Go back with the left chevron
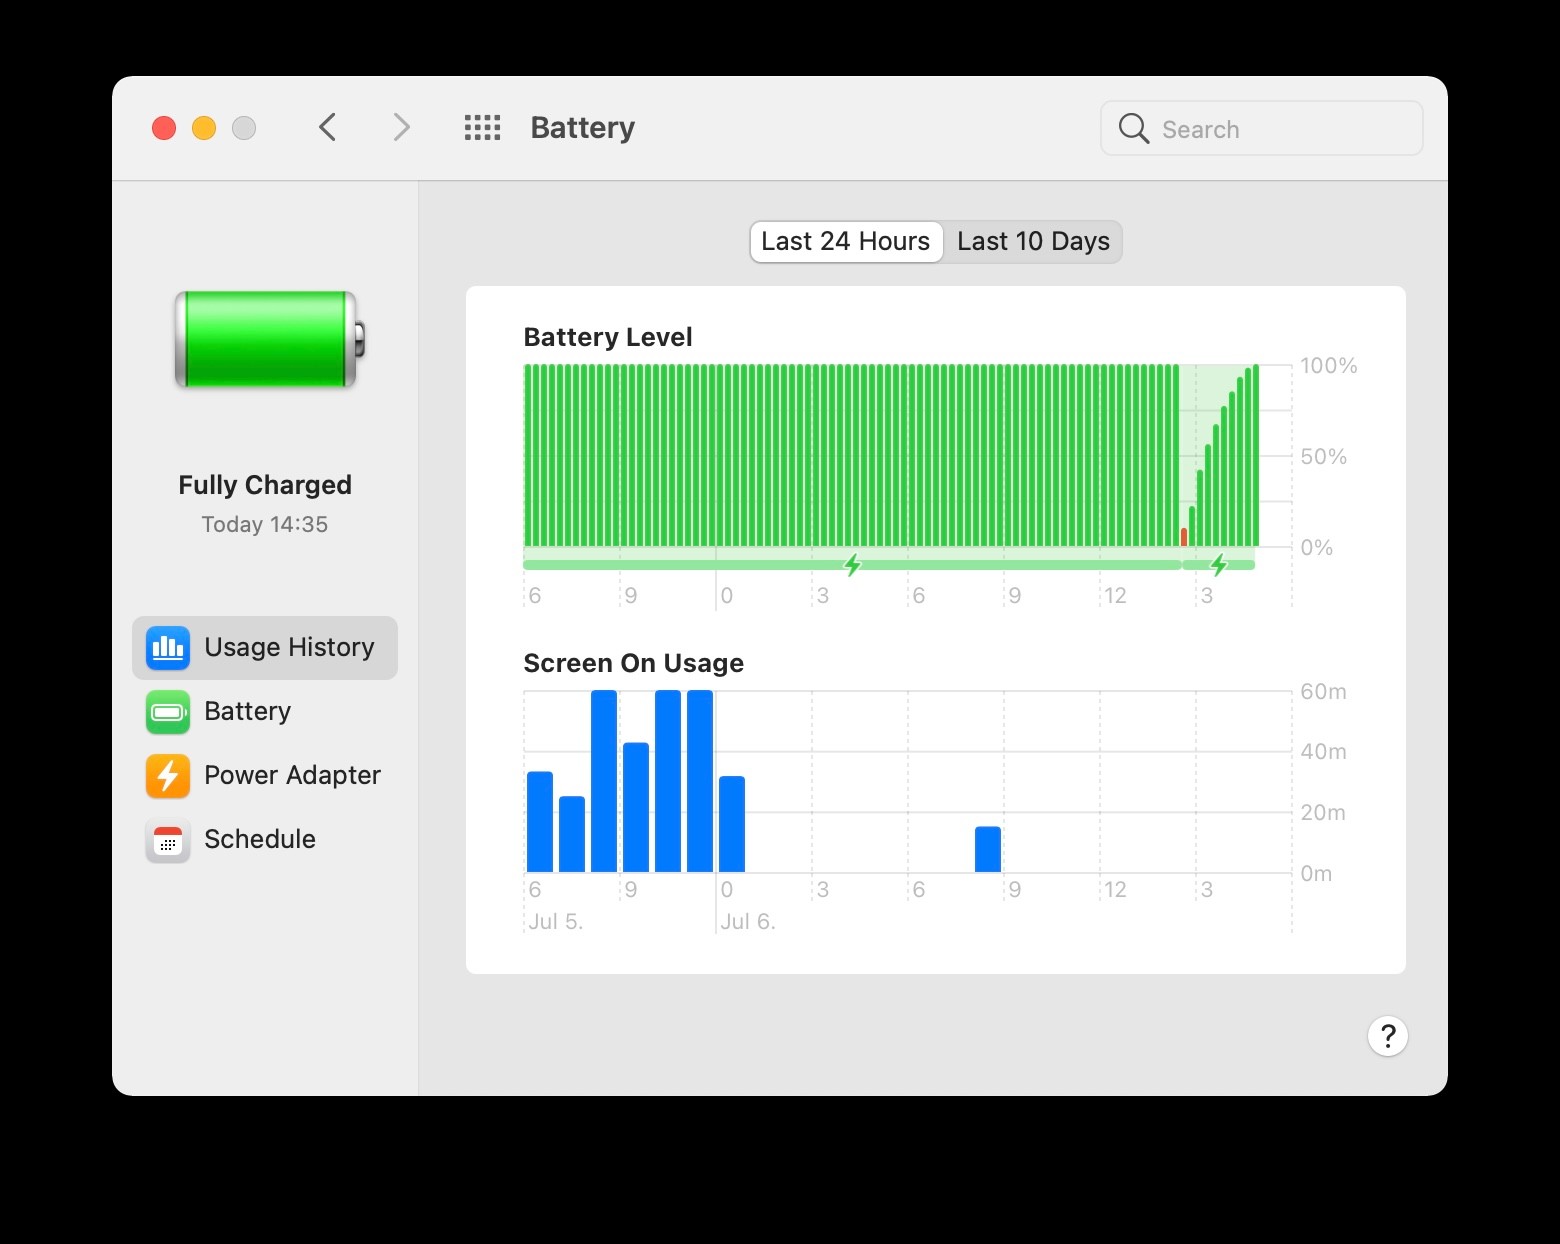 [327, 128]
